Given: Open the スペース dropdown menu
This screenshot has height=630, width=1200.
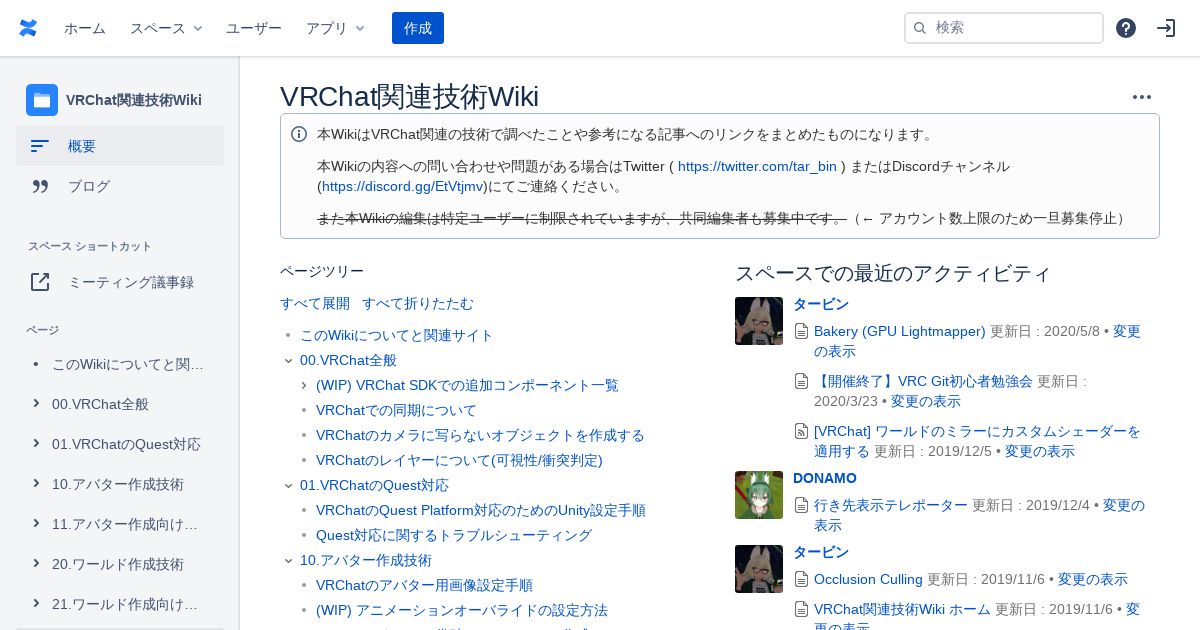Looking at the screenshot, I should click(x=166, y=28).
